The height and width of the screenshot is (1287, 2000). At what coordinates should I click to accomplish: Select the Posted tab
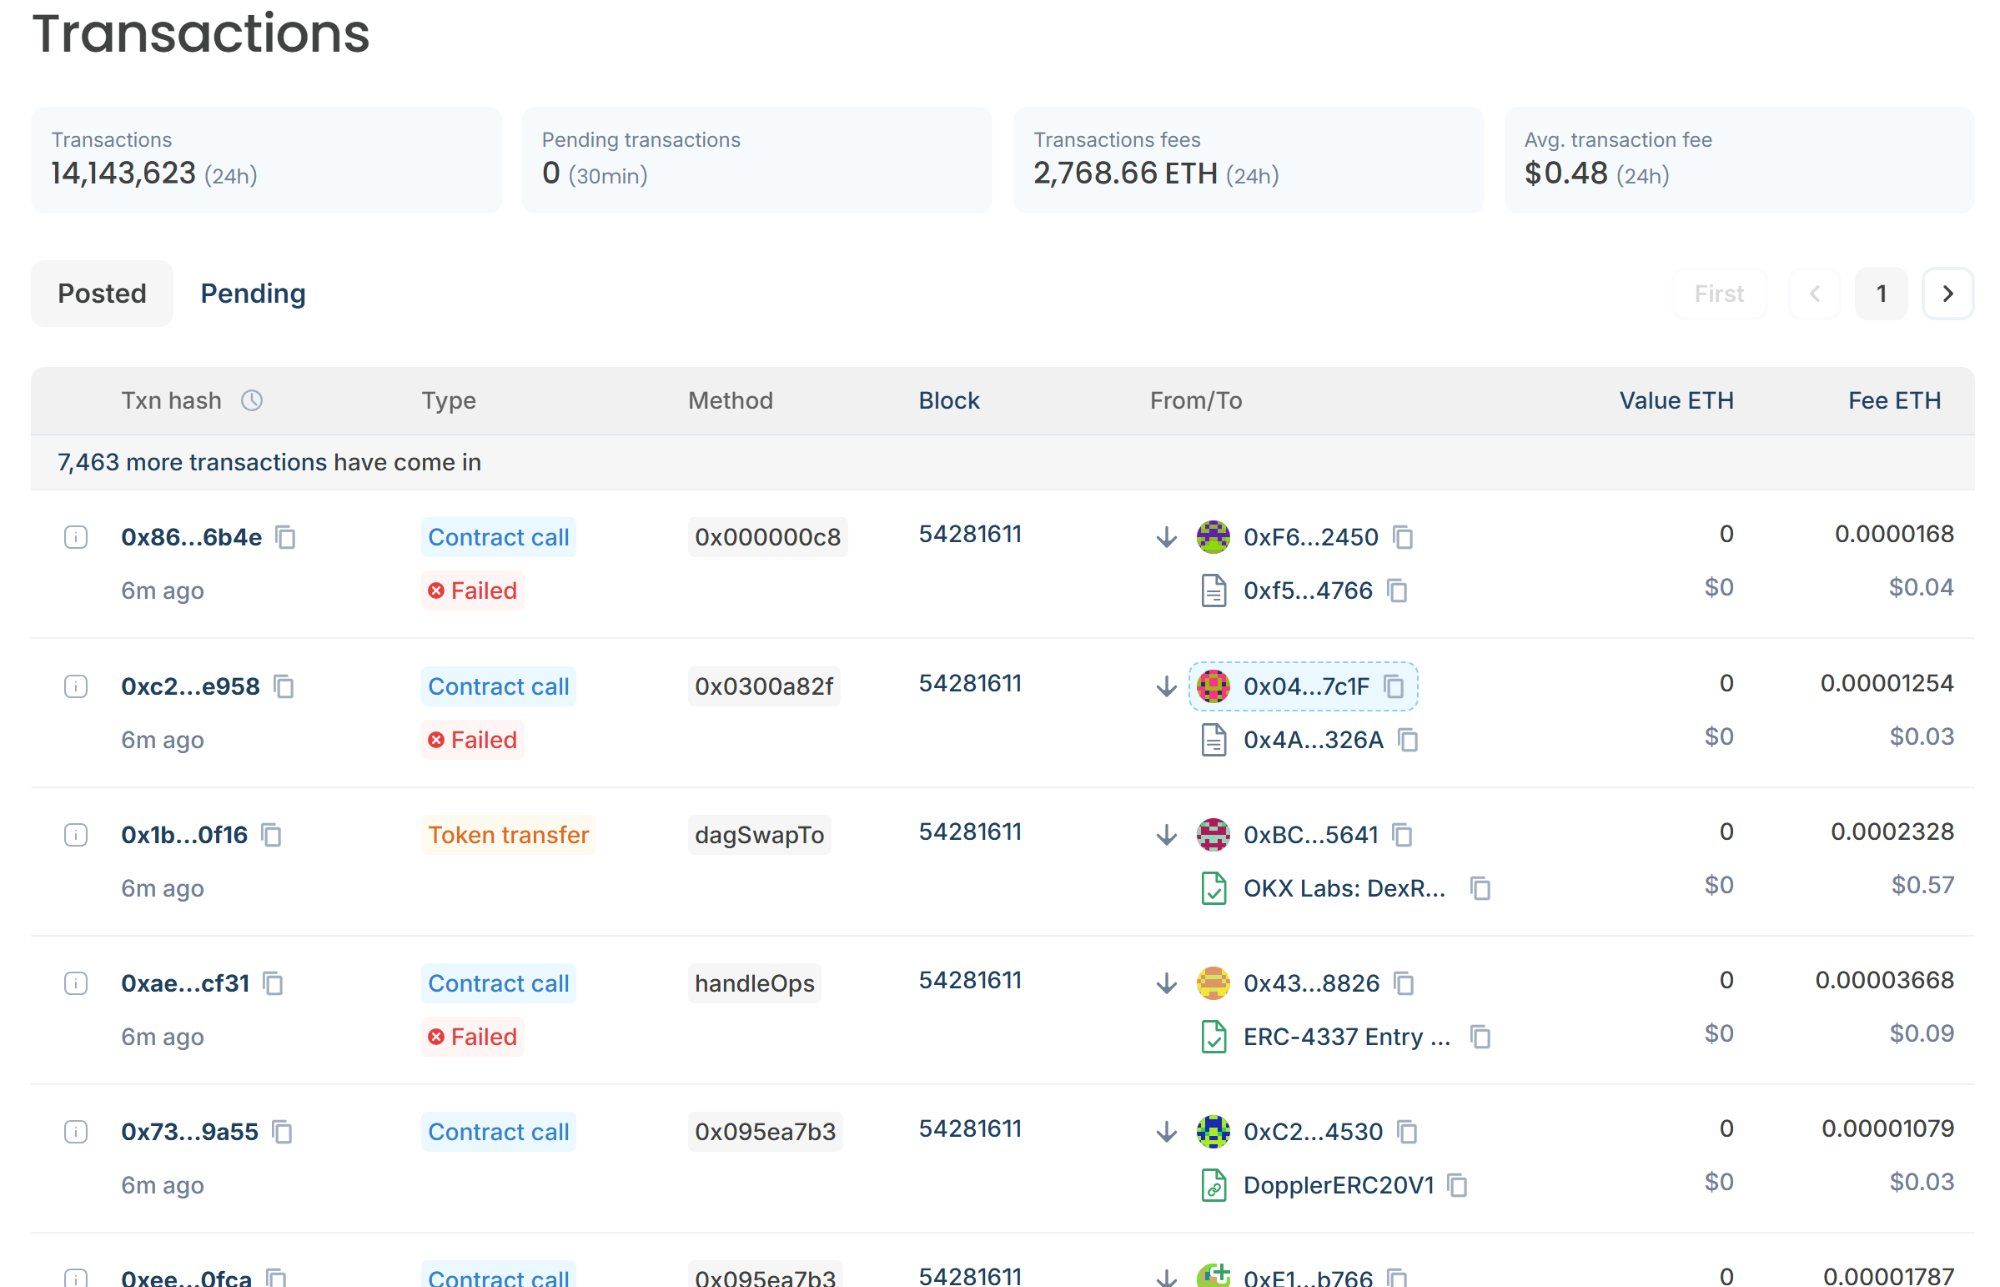click(102, 293)
